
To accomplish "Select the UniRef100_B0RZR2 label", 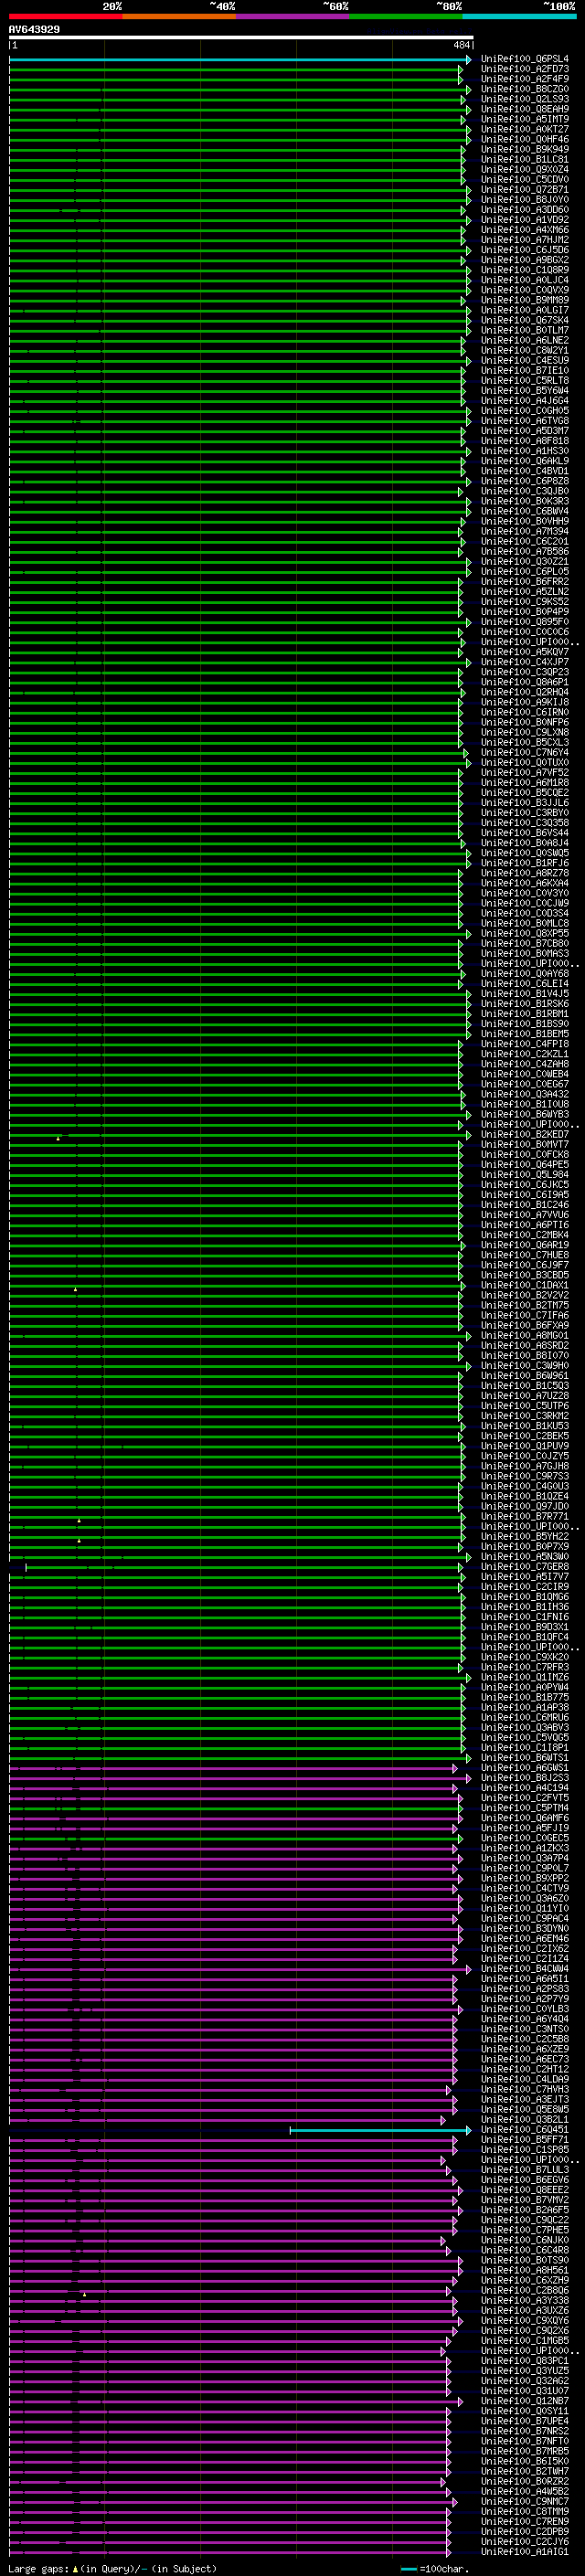I will click(524, 2482).
